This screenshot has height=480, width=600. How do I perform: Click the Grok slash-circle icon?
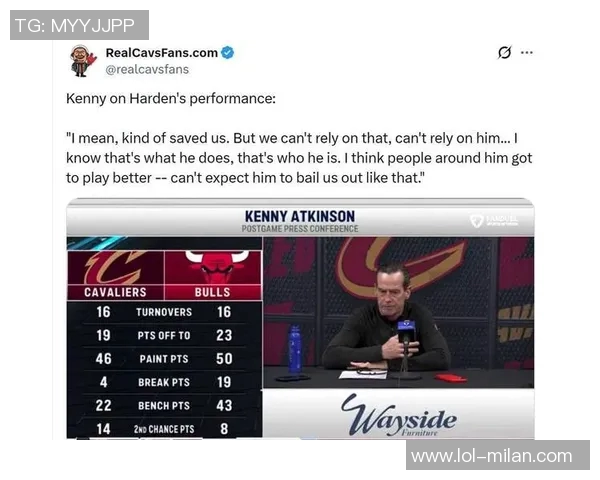tap(504, 53)
